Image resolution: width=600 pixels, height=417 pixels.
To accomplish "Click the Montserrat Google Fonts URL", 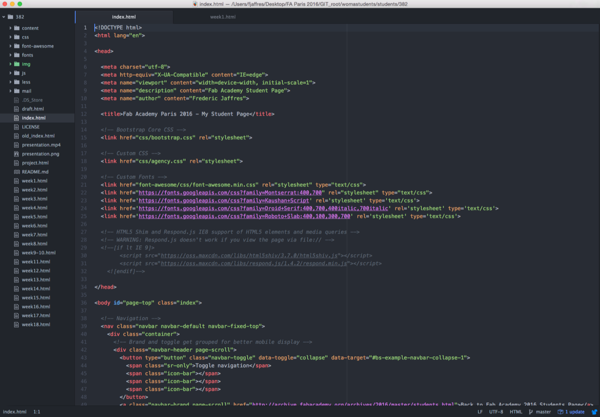I will [x=230, y=193].
